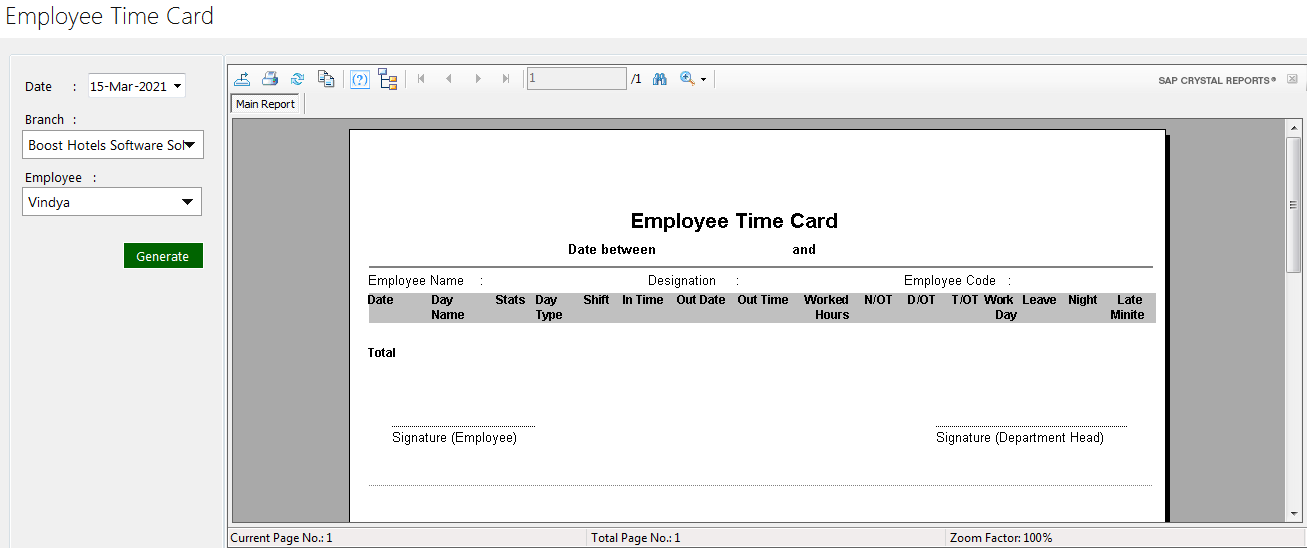The height and width of the screenshot is (548, 1307).
Task: Click the green Generate button
Action: click(163, 256)
